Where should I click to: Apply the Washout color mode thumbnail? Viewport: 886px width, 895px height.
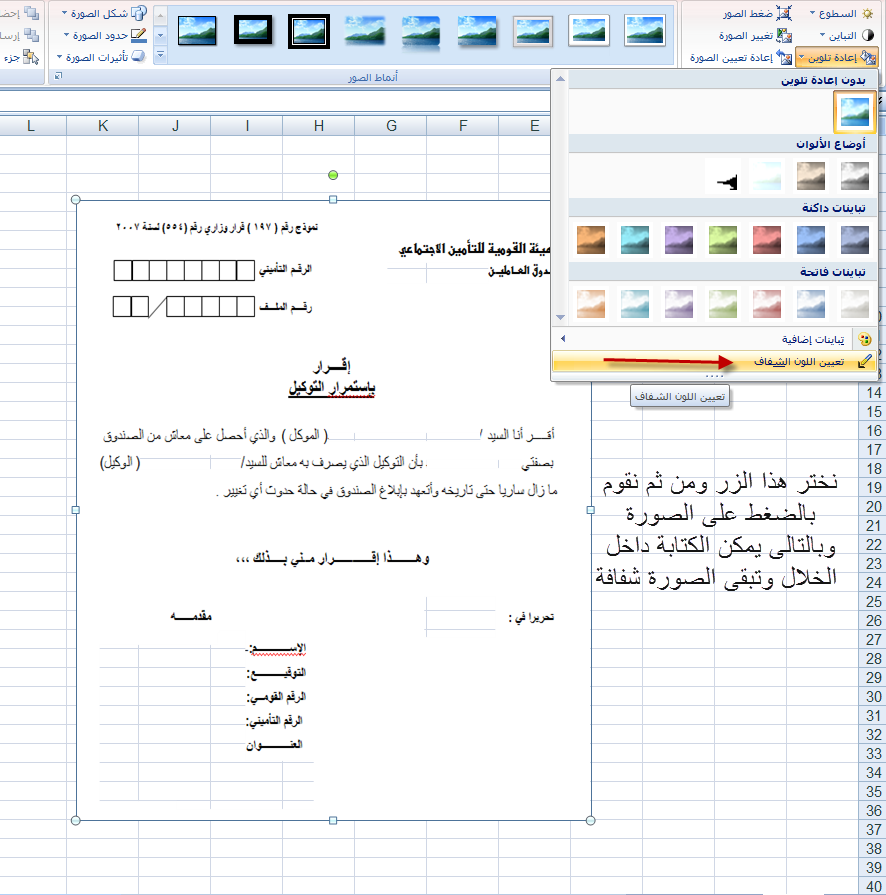[767, 175]
